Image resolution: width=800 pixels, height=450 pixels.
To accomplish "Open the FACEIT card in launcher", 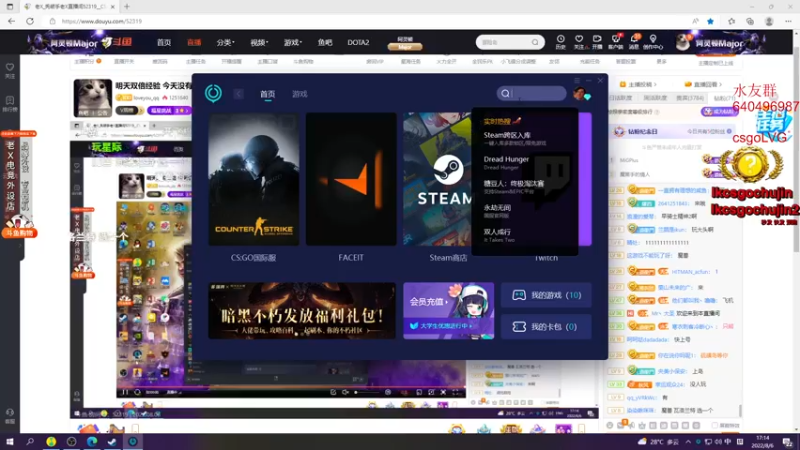I will pos(351,179).
